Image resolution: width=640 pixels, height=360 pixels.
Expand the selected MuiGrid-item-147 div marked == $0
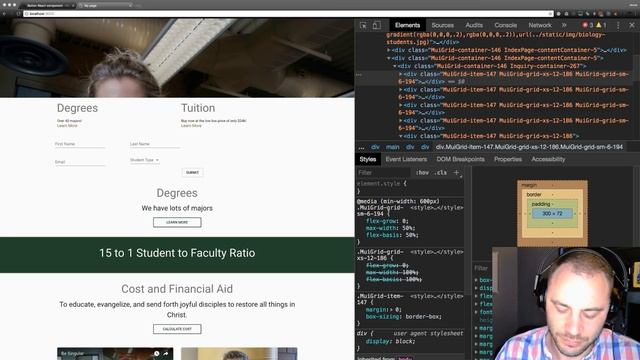click(400, 74)
